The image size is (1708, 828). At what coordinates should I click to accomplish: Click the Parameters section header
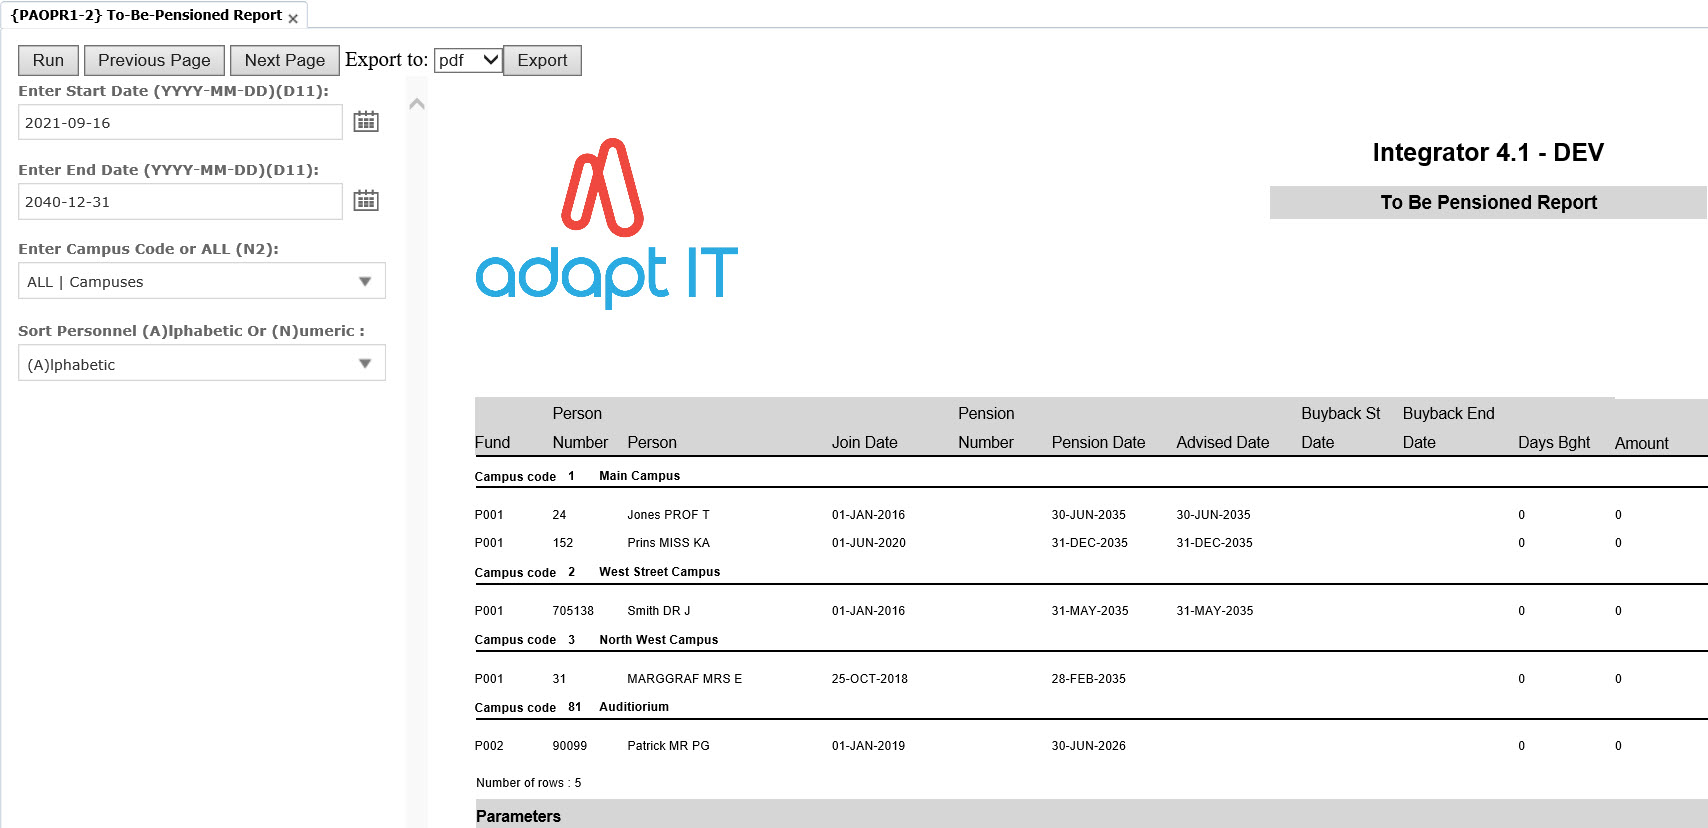tap(518, 816)
